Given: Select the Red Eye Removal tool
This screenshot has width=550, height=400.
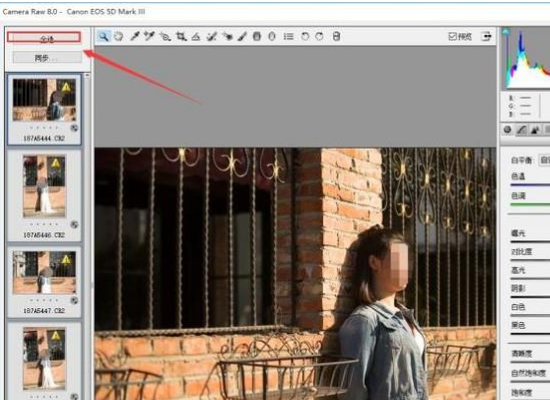Looking at the screenshot, I should [x=227, y=36].
